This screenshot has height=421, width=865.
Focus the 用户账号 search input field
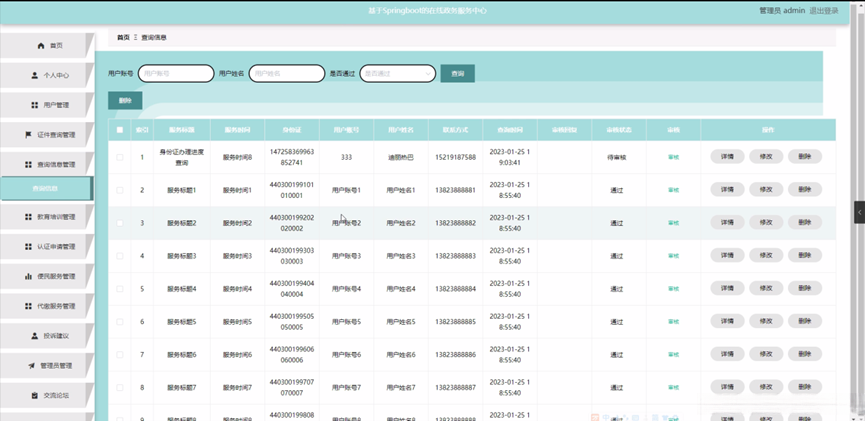tap(176, 73)
